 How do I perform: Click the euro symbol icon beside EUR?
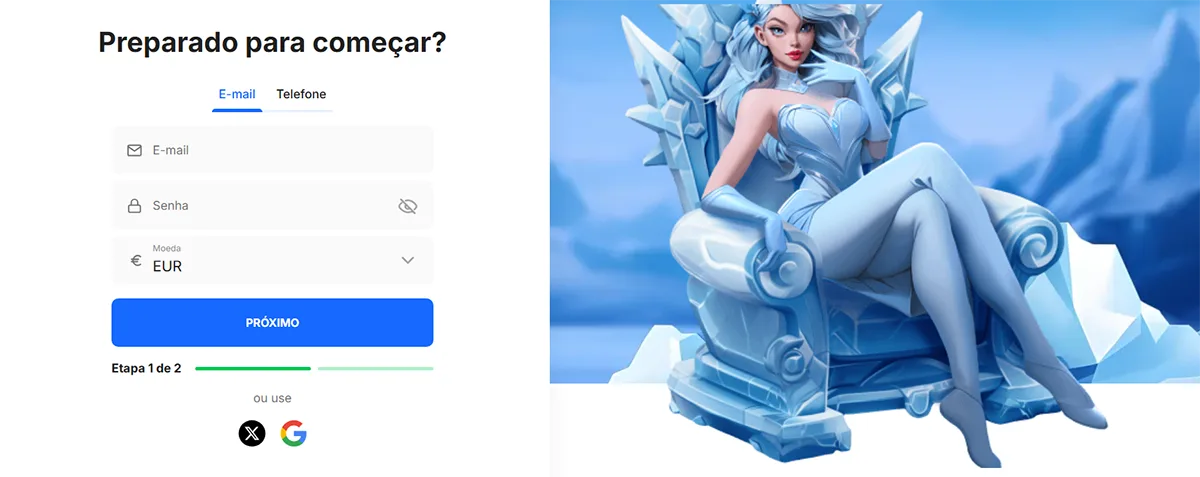click(136, 260)
